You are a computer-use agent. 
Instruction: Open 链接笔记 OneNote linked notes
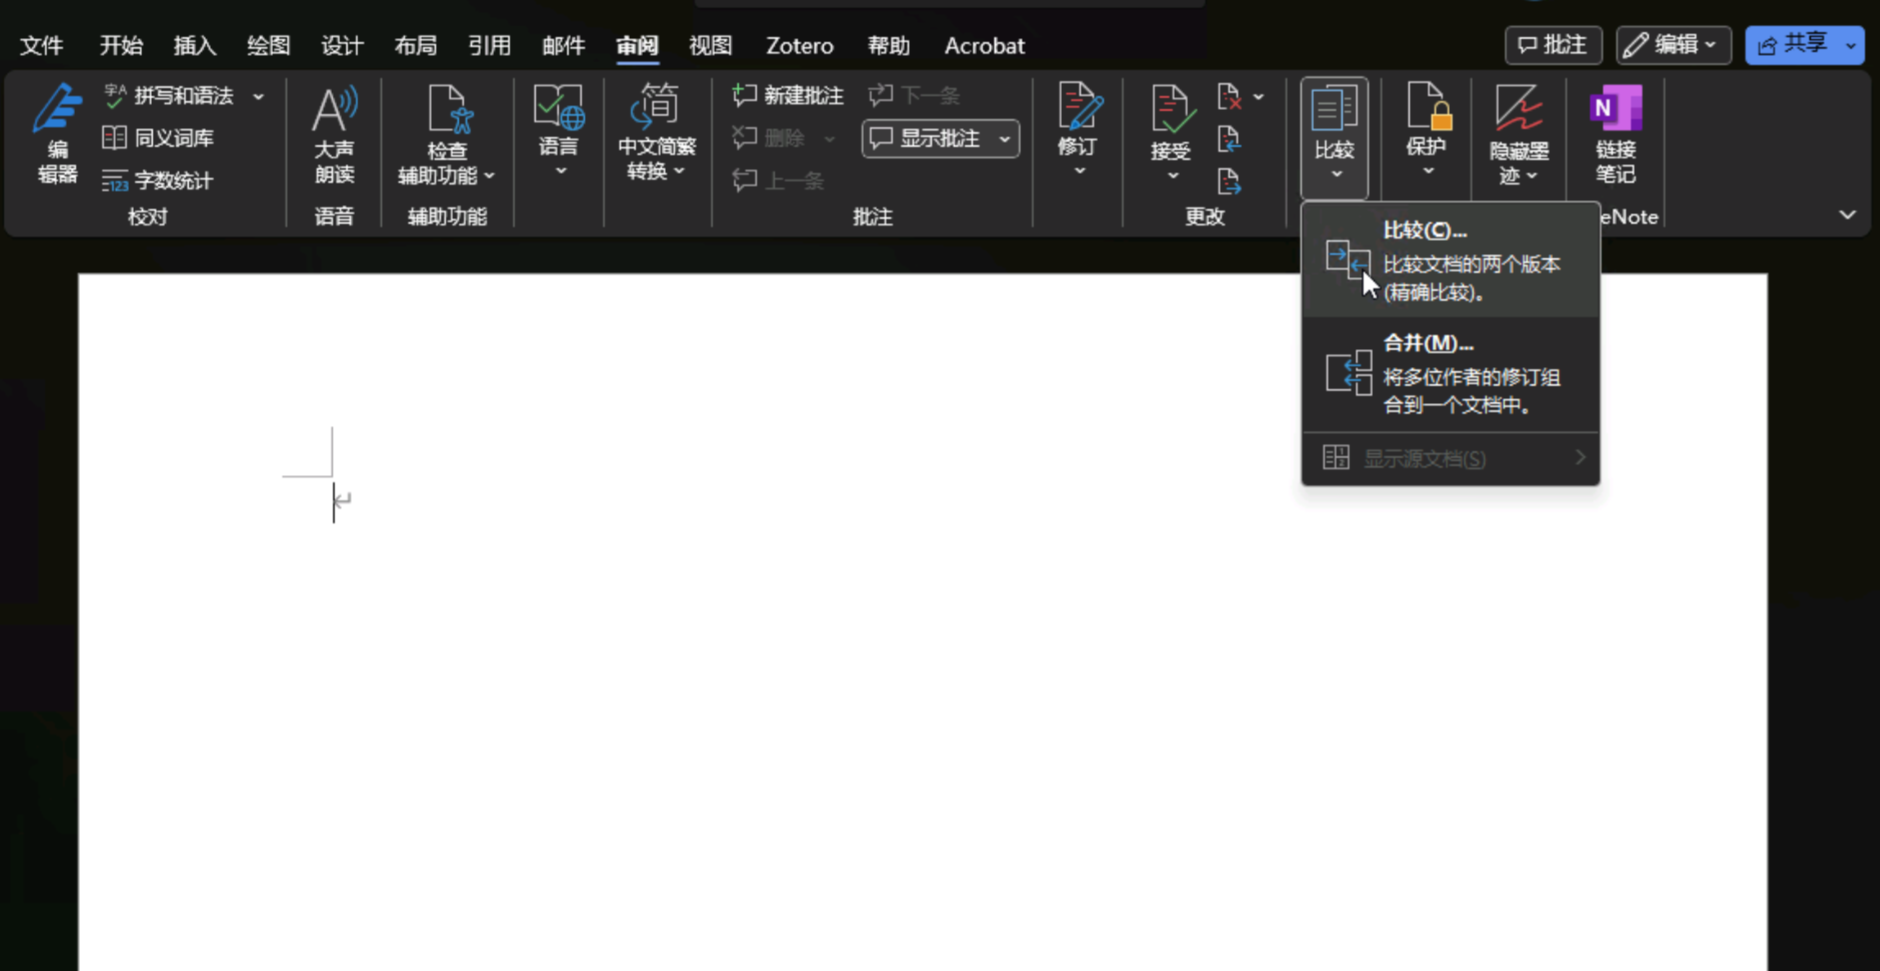pyautogui.click(x=1616, y=133)
